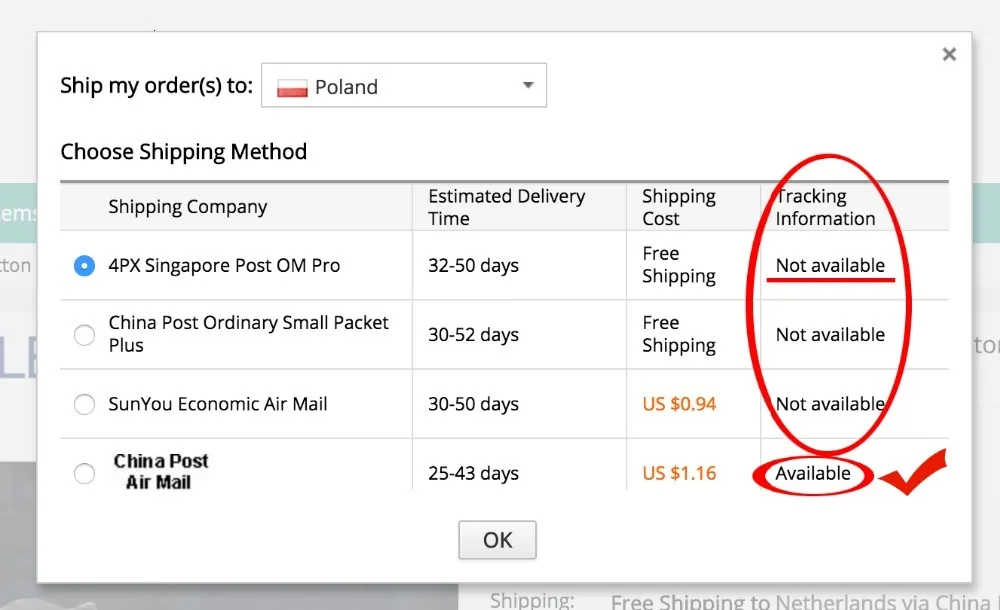
Task: Click the '25-43 days' delivery time
Action: [x=473, y=473]
